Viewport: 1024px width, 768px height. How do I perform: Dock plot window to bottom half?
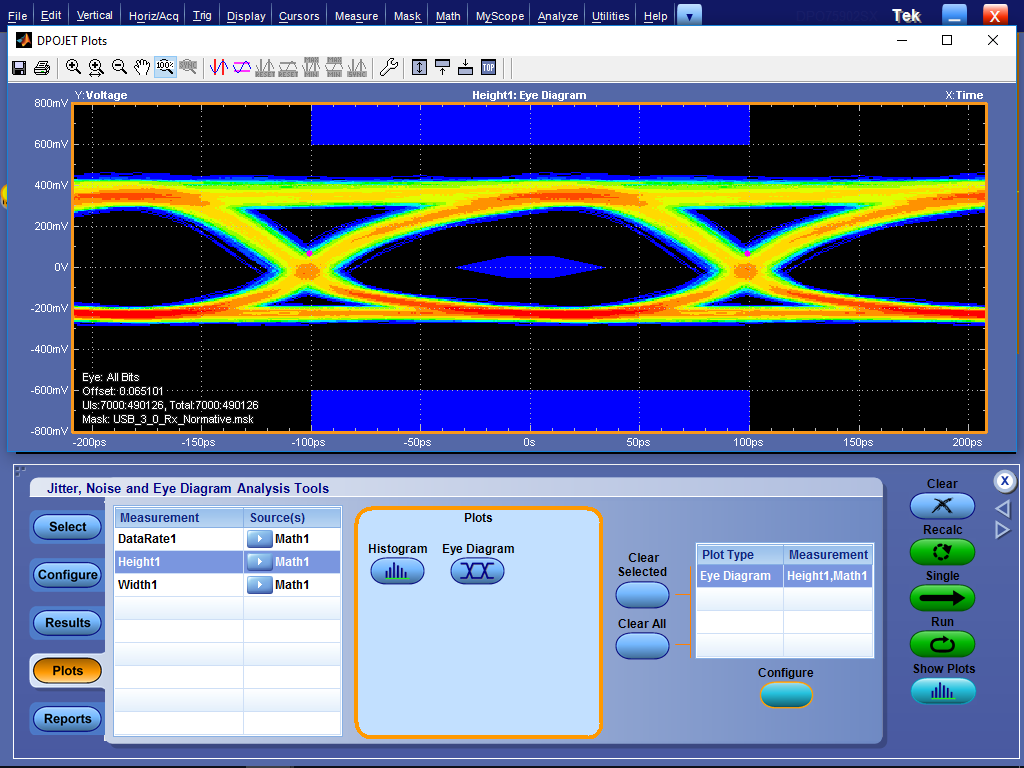(465, 67)
